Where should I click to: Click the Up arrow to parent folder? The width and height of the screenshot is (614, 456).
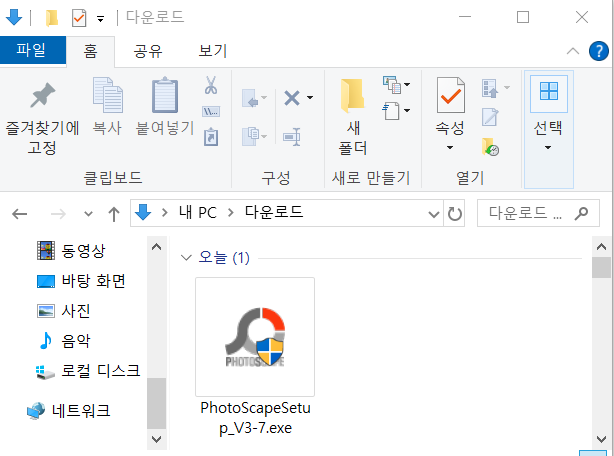click(x=114, y=214)
